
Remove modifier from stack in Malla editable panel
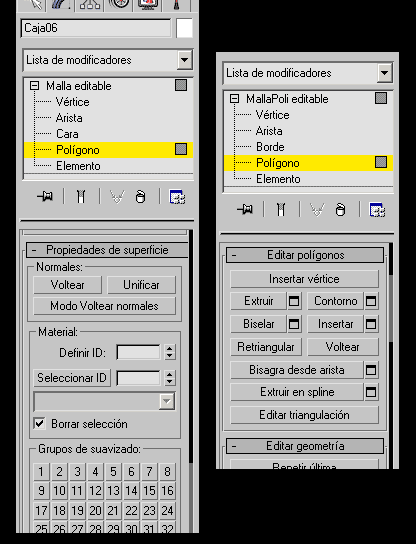point(140,197)
